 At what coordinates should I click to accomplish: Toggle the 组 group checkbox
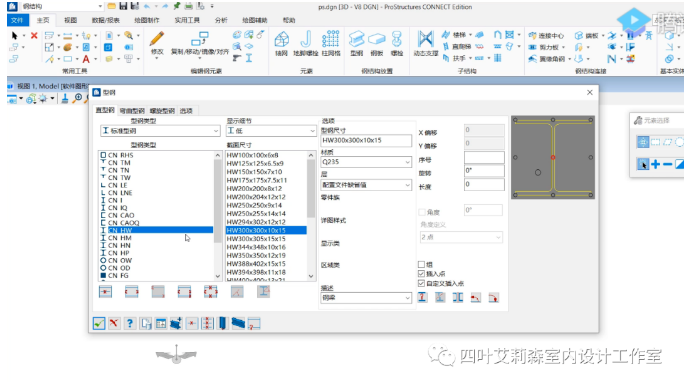(421, 264)
